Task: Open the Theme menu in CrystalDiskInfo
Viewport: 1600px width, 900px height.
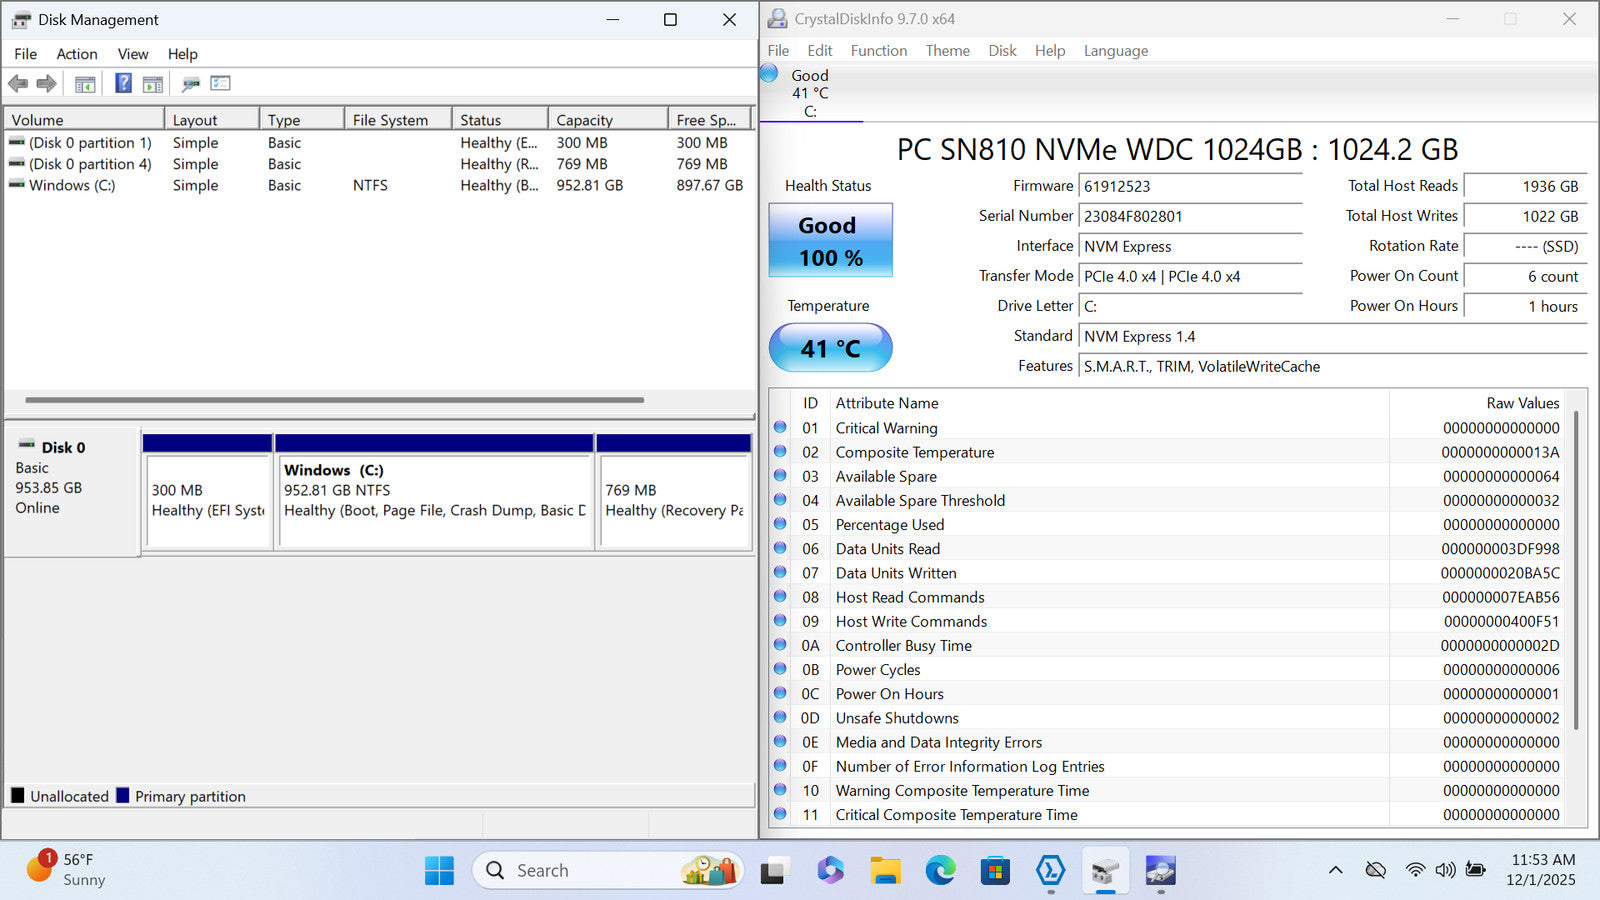Action: (x=947, y=51)
